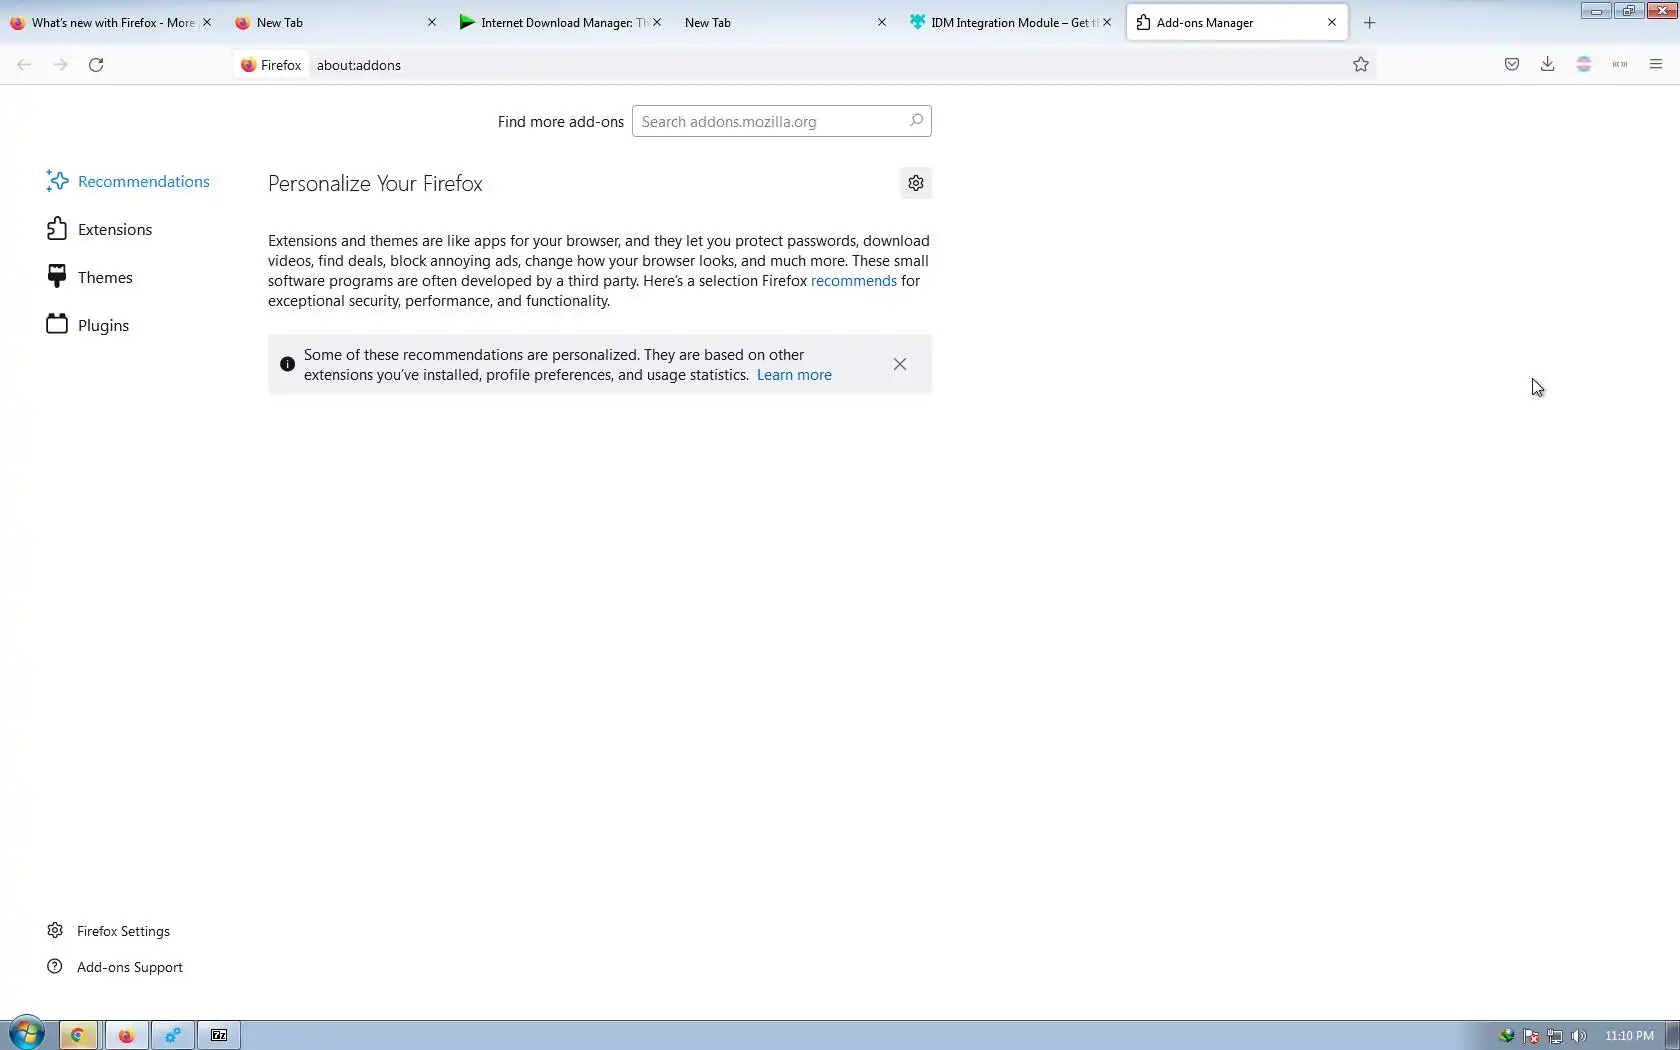Open Tools for all add-ons gear
The height and width of the screenshot is (1050, 1680).
pyautogui.click(x=916, y=183)
